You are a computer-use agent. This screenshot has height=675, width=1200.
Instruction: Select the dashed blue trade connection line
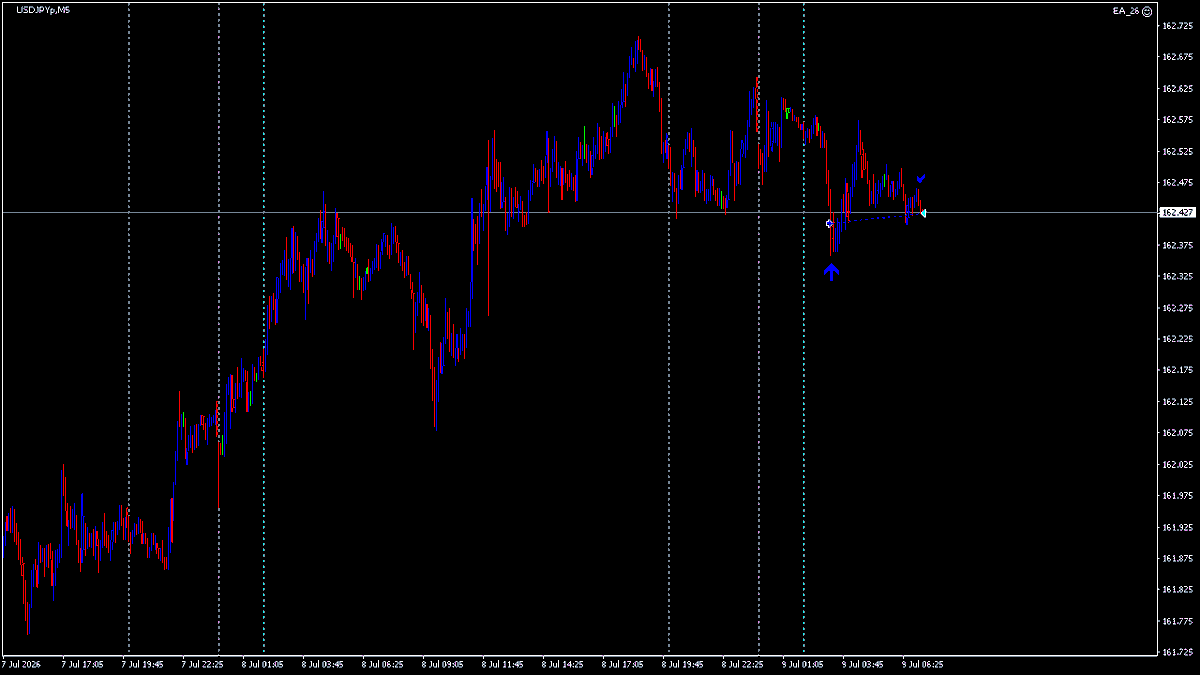point(876,218)
